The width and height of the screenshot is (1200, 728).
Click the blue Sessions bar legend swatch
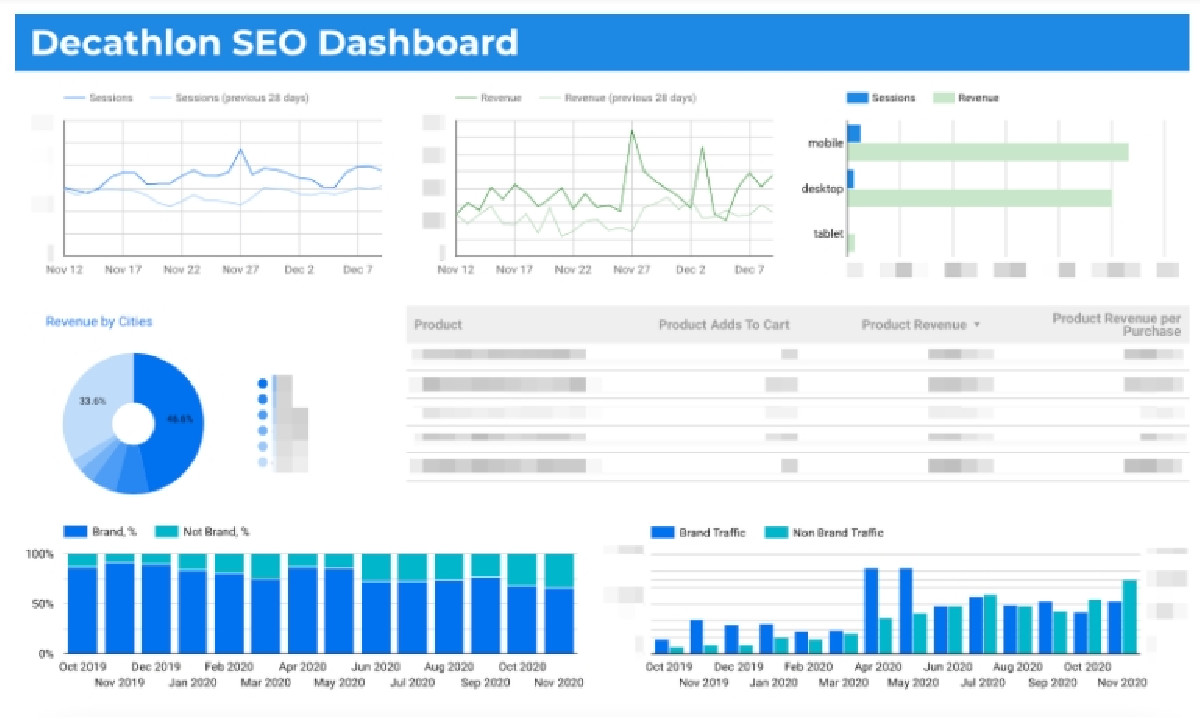click(x=857, y=98)
